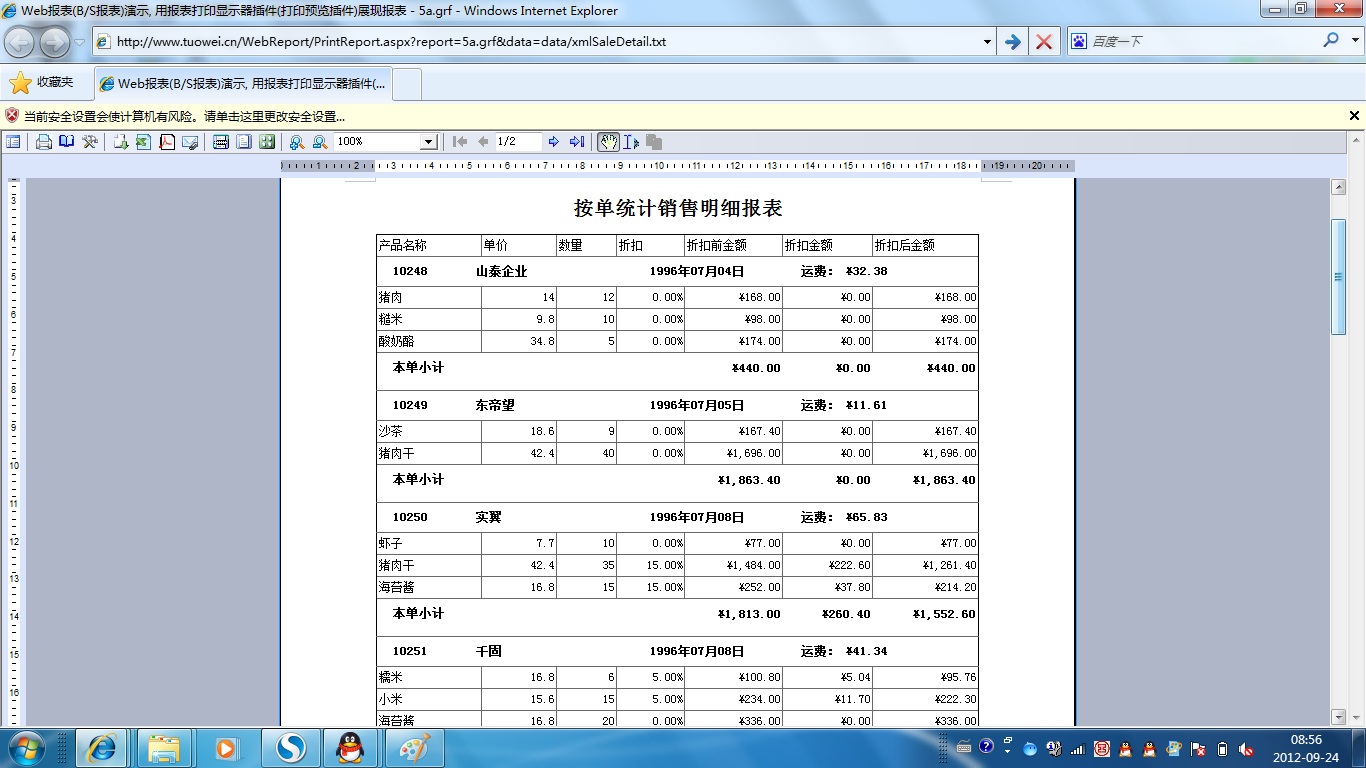Image resolution: width=1366 pixels, height=768 pixels.
Task: Toggle the text selection tool
Action: (631, 142)
